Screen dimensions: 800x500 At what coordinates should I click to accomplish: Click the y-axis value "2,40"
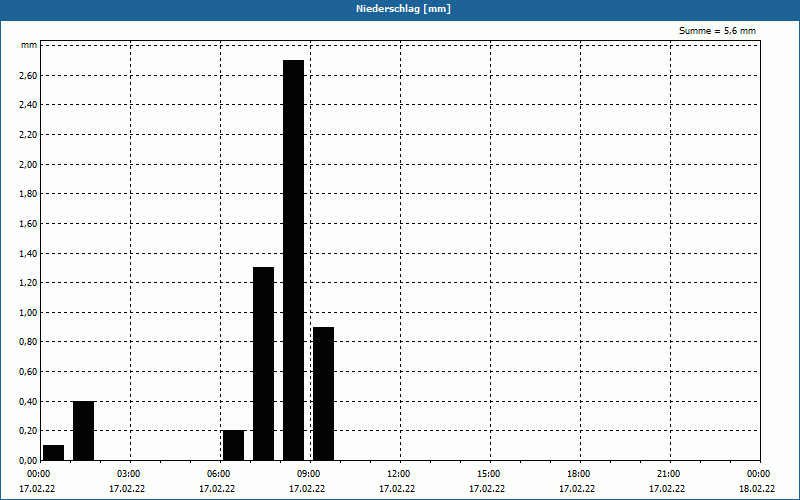pyautogui.click(x=29, y=105)
